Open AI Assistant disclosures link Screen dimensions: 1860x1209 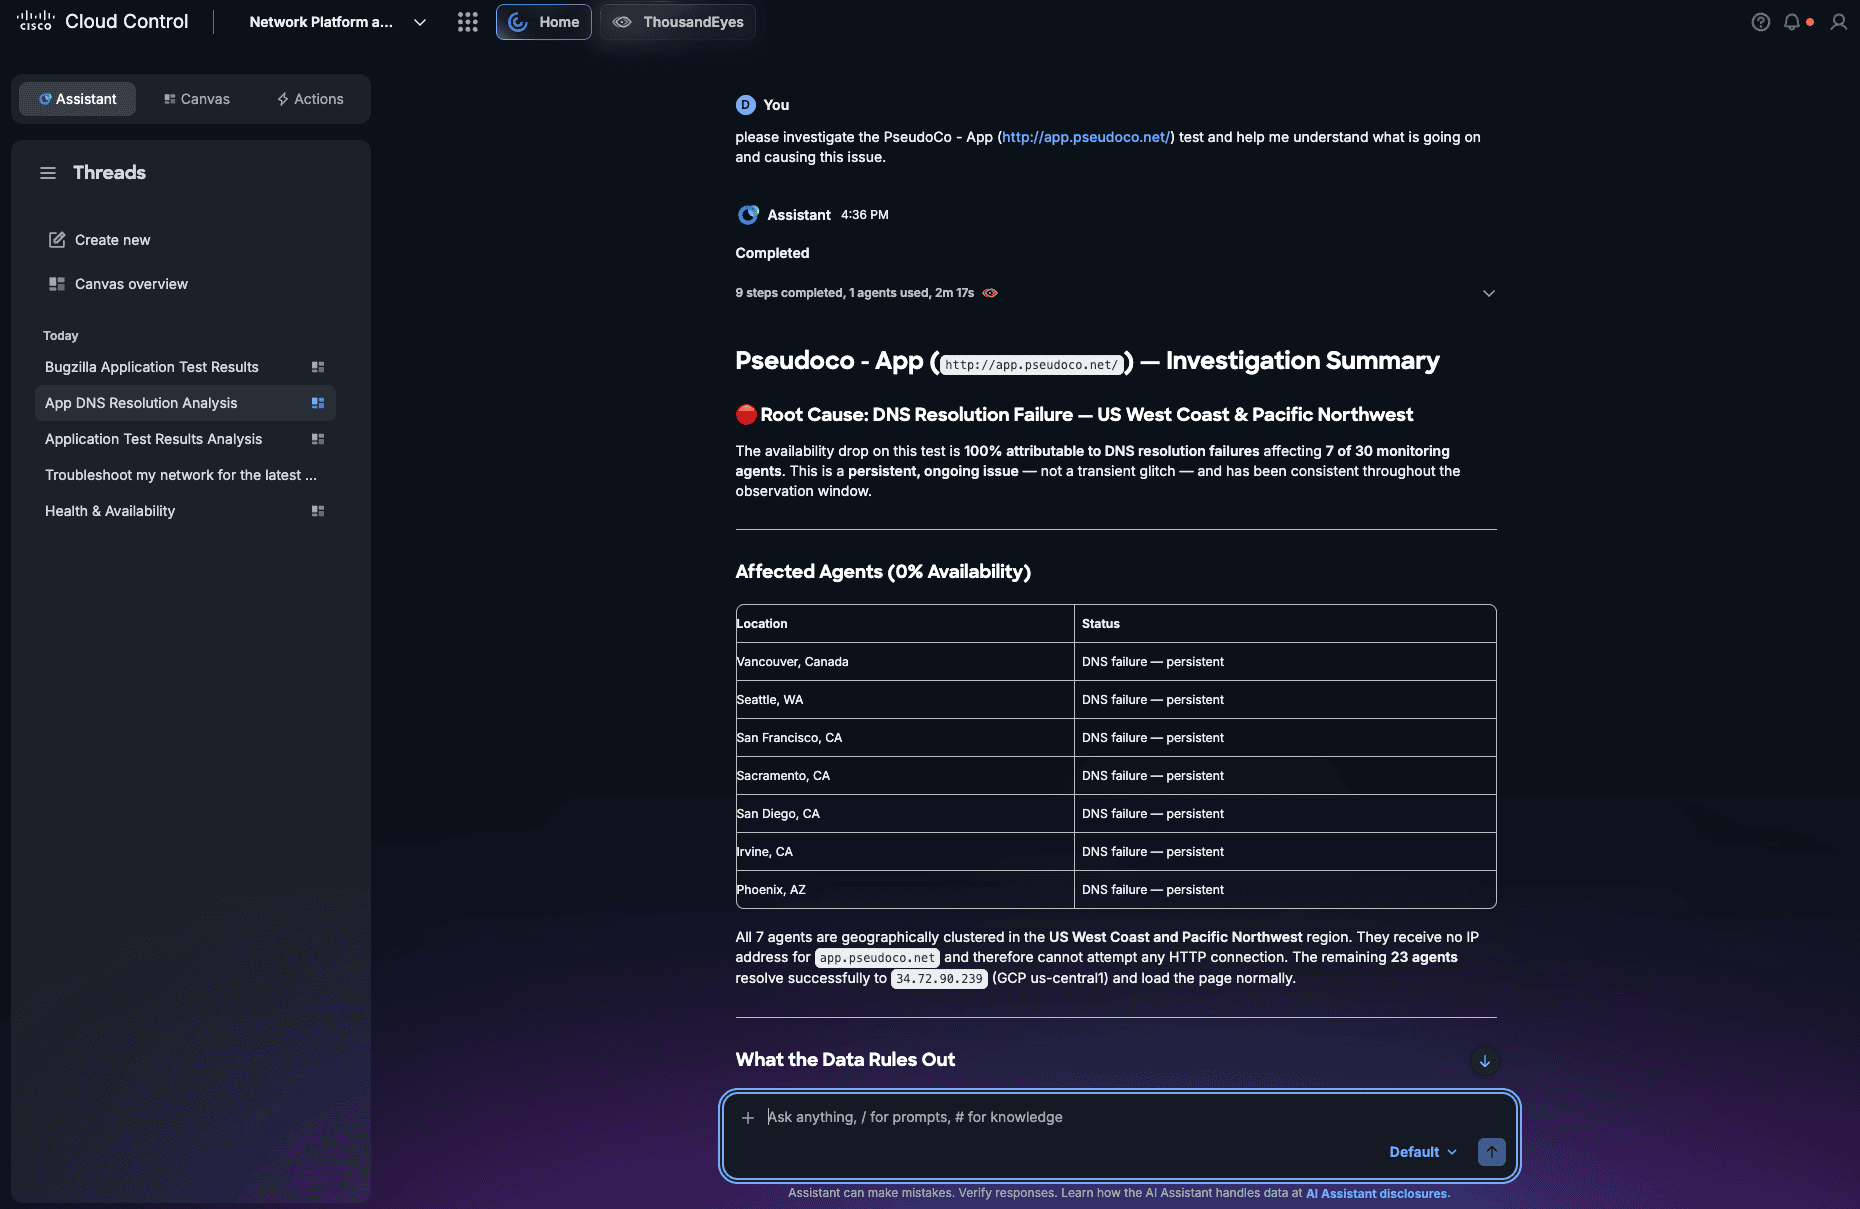coord(1376,1193)
